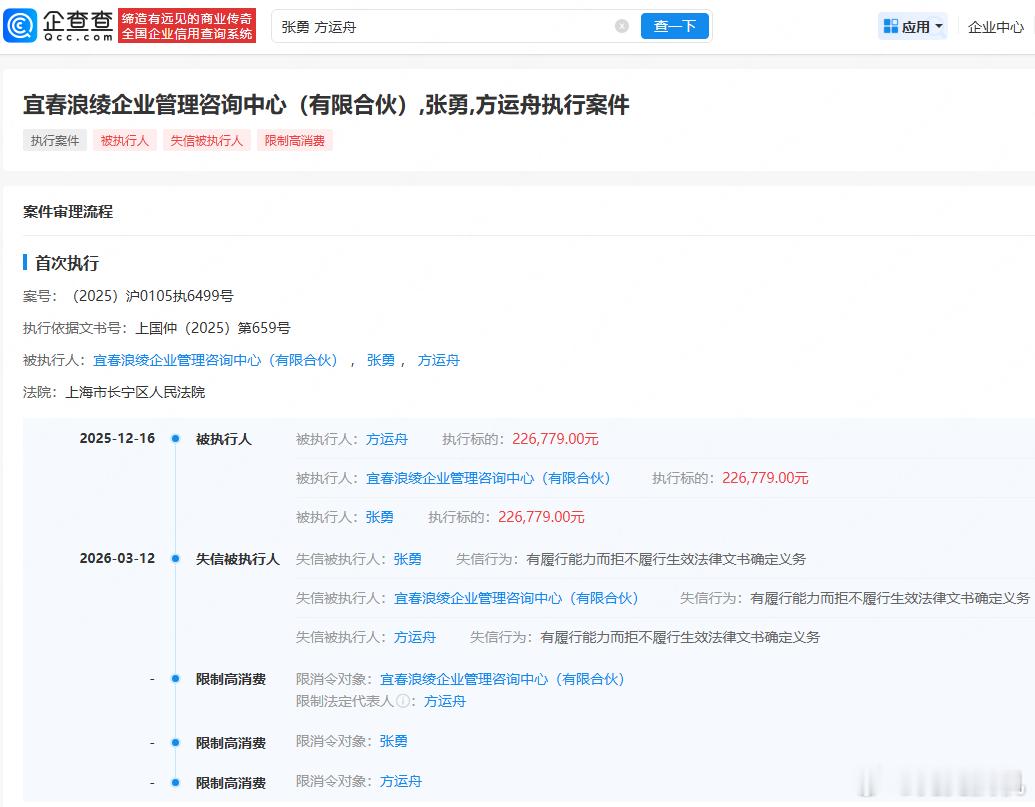The image size is (1035, 807).
Task: Click the 张勇 link in the 被执行人 row
Action: (381, 360)
